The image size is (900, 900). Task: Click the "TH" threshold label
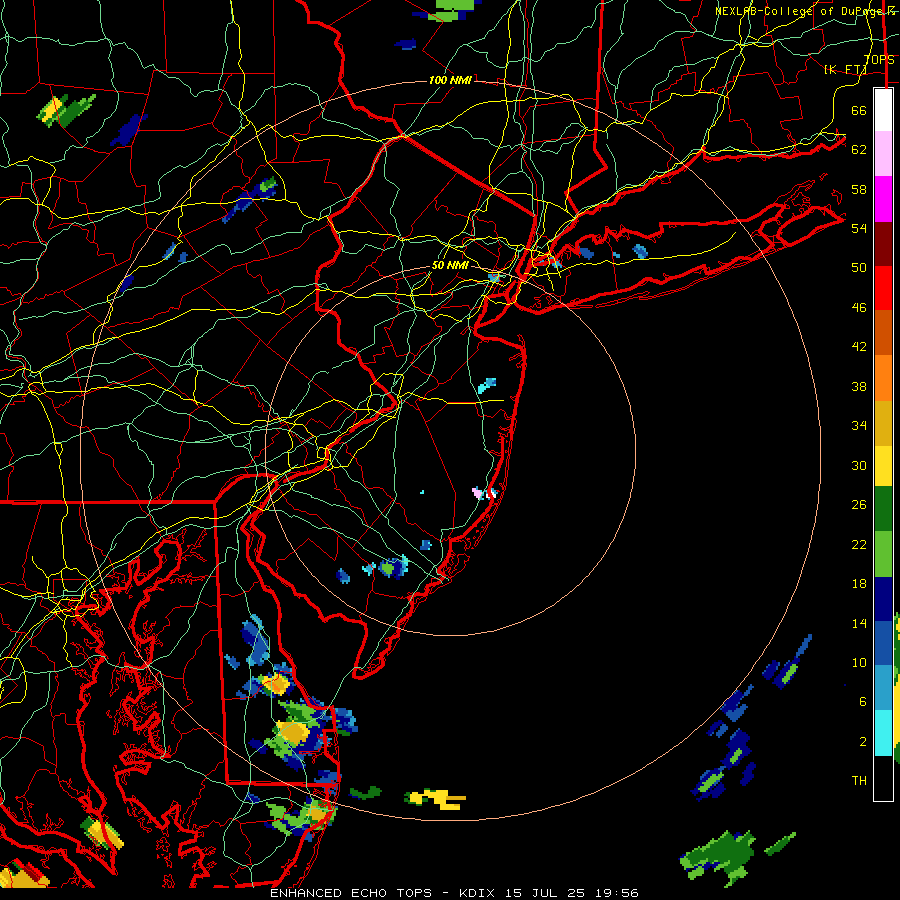(859, 781)
